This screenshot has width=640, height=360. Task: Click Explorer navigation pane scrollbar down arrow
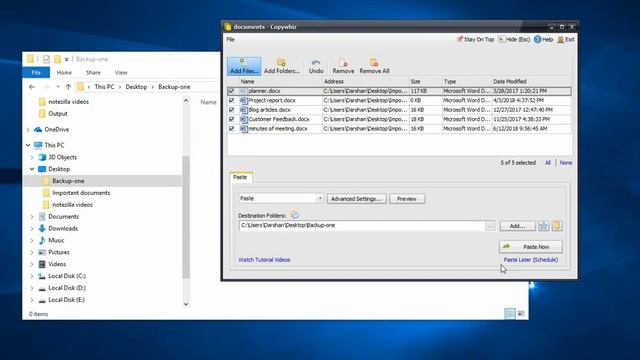coord(186,304)
